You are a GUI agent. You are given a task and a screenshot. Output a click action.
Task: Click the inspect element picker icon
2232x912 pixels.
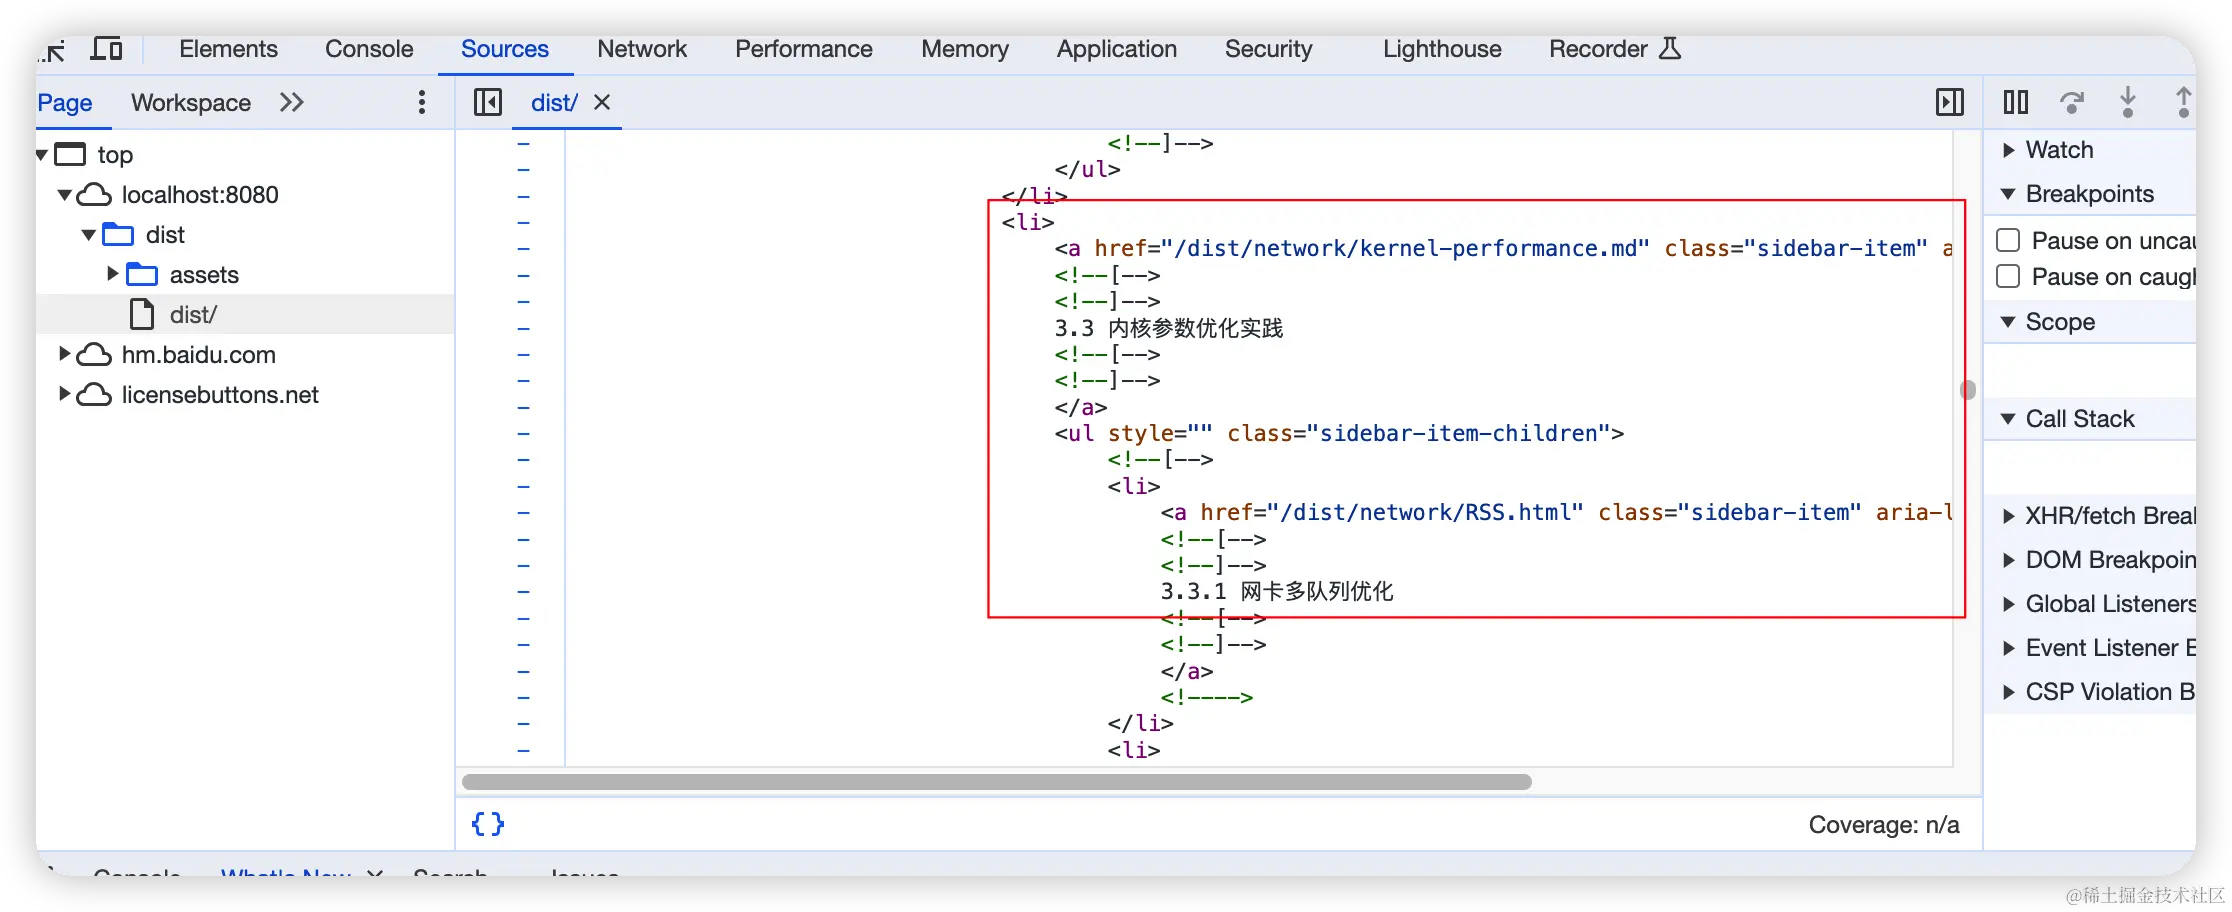(54, 50)
